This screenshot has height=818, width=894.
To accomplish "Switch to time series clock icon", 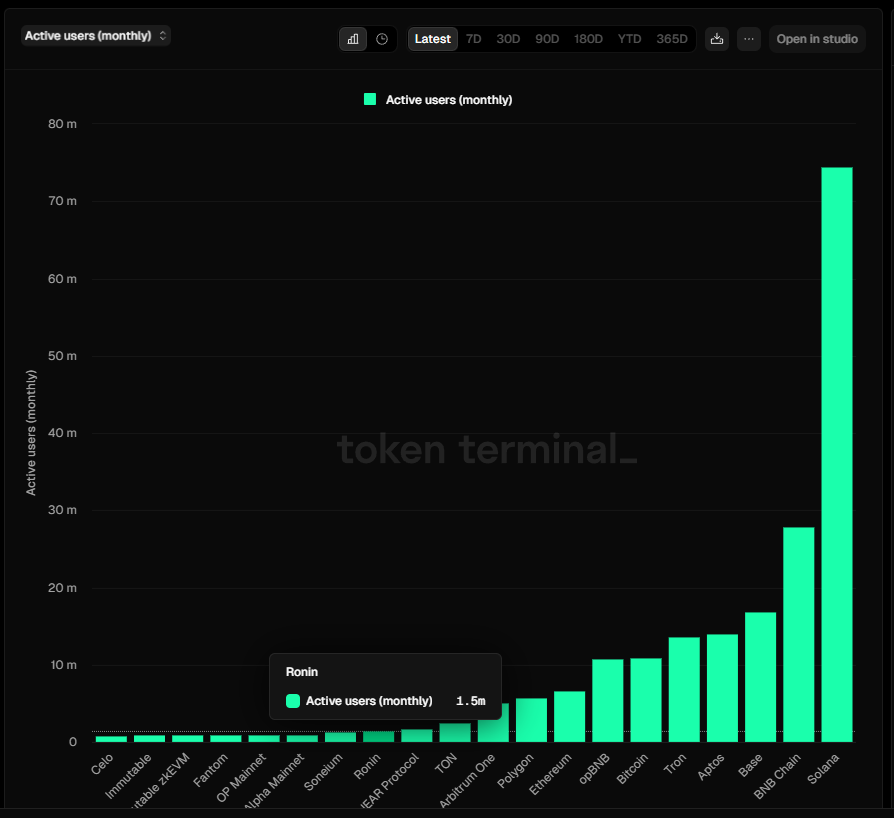I will click(x=382, y=39).
